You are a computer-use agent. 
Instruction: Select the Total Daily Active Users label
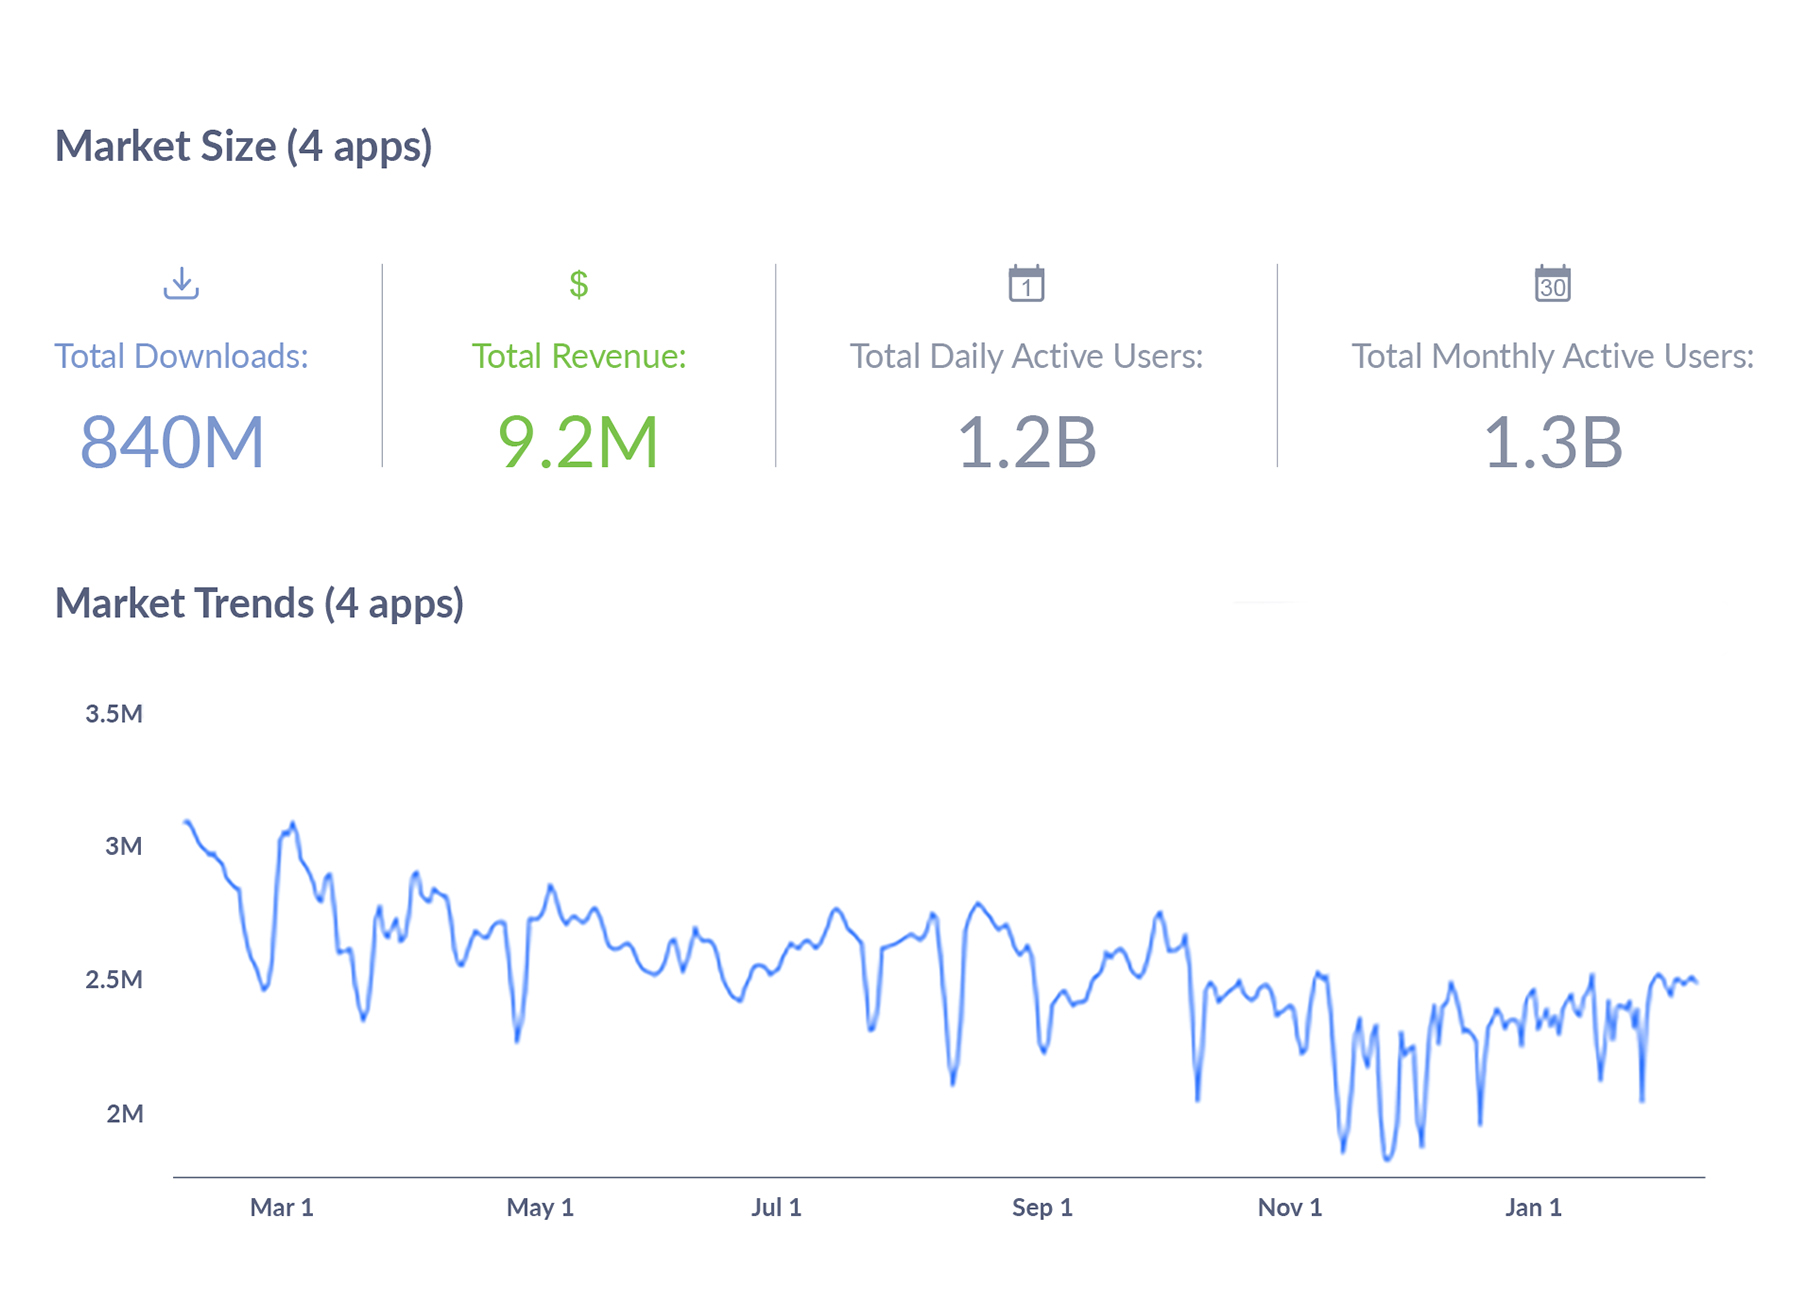point(1026,356)
